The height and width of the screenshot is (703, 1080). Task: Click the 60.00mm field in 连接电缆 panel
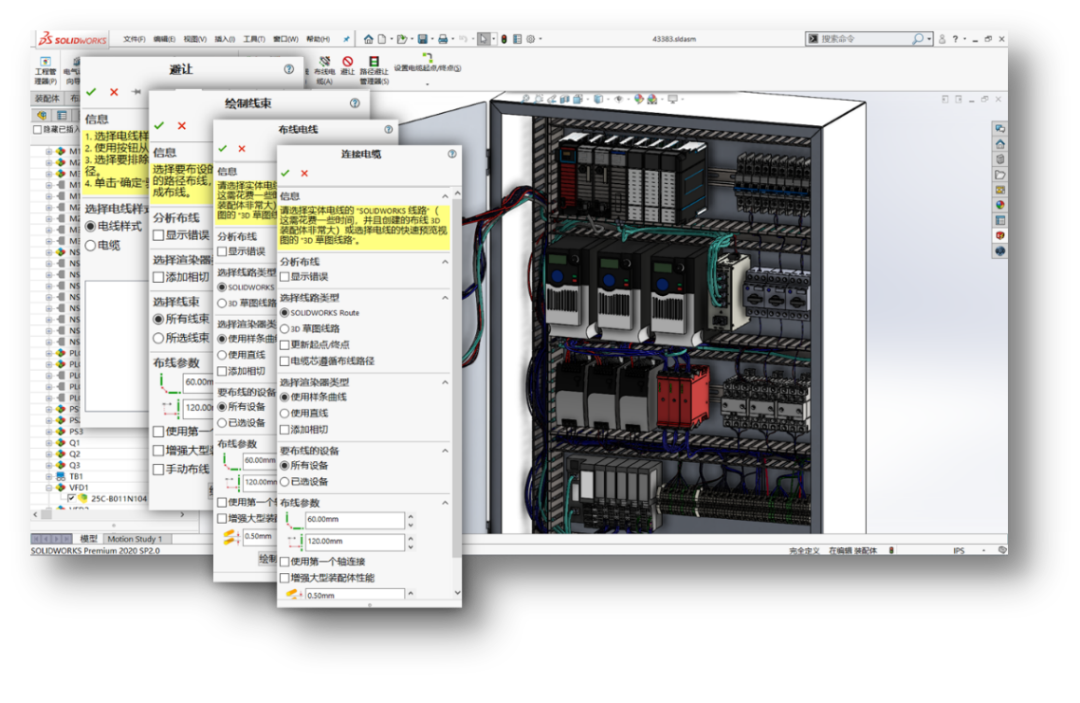(x=354, y=520)
